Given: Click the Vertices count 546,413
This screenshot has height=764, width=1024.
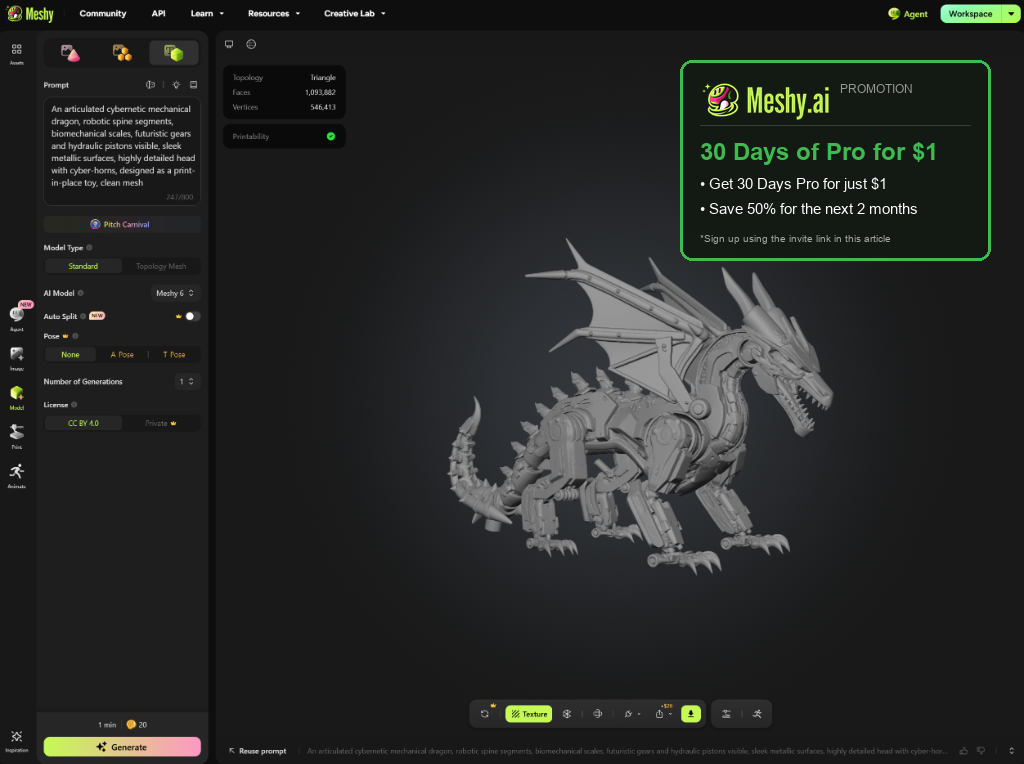Looking at the screenshot, I should pyautogui.click(x=323, y=107).
